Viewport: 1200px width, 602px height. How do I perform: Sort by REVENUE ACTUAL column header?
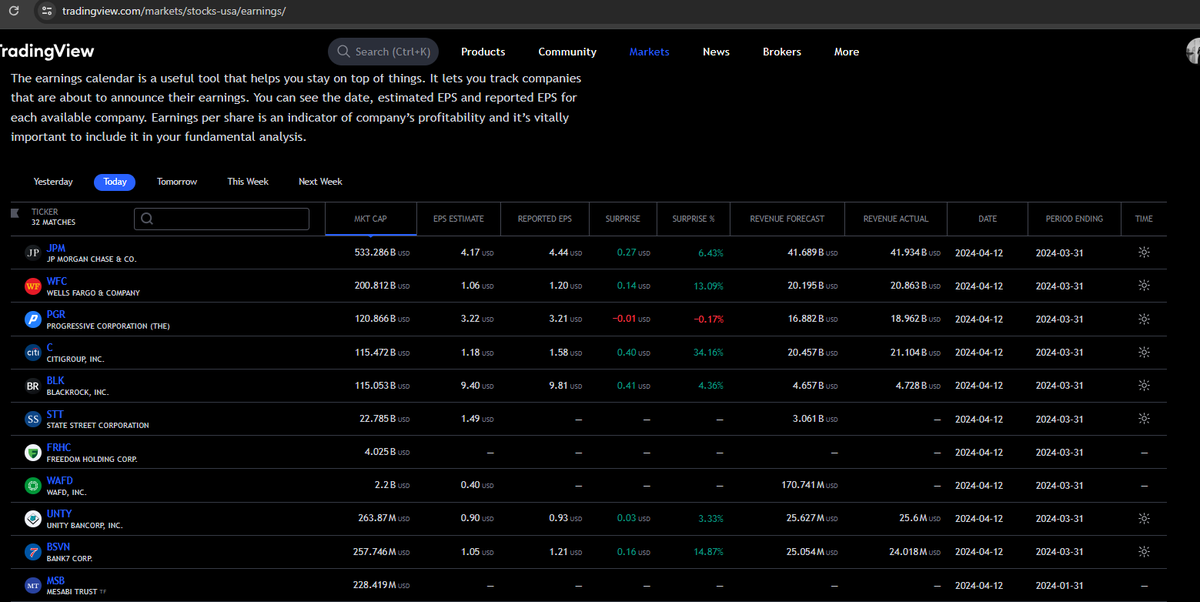[896, 219]
